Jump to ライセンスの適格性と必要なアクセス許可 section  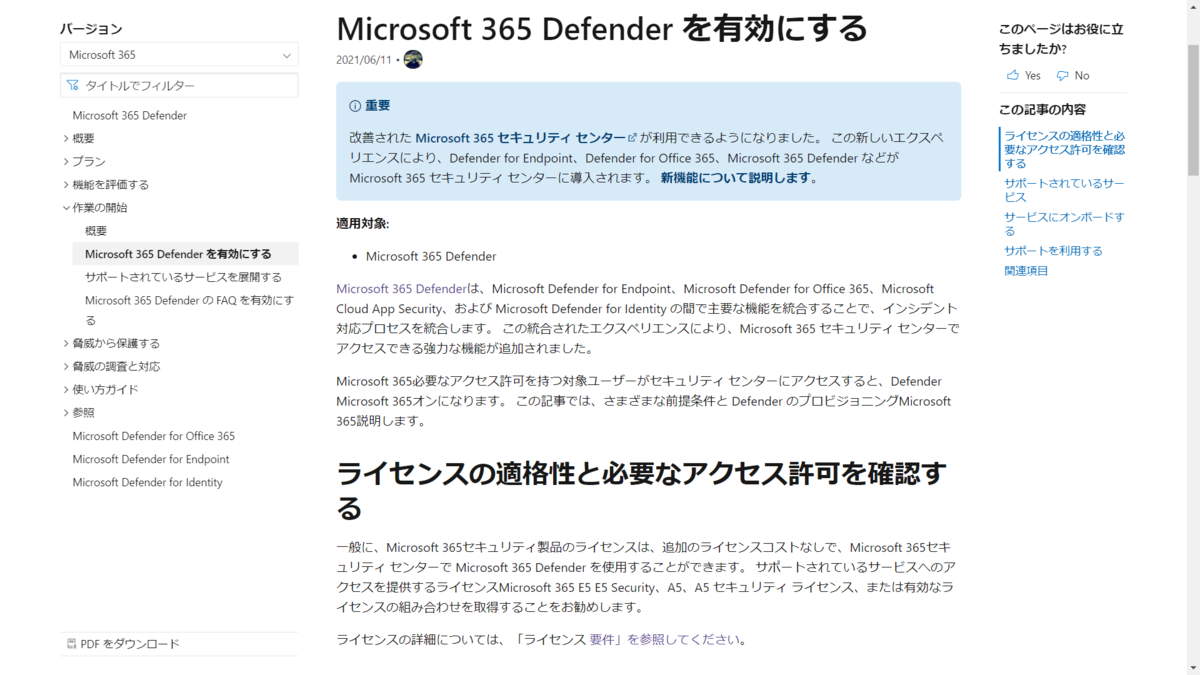(x=1064, y=149)
